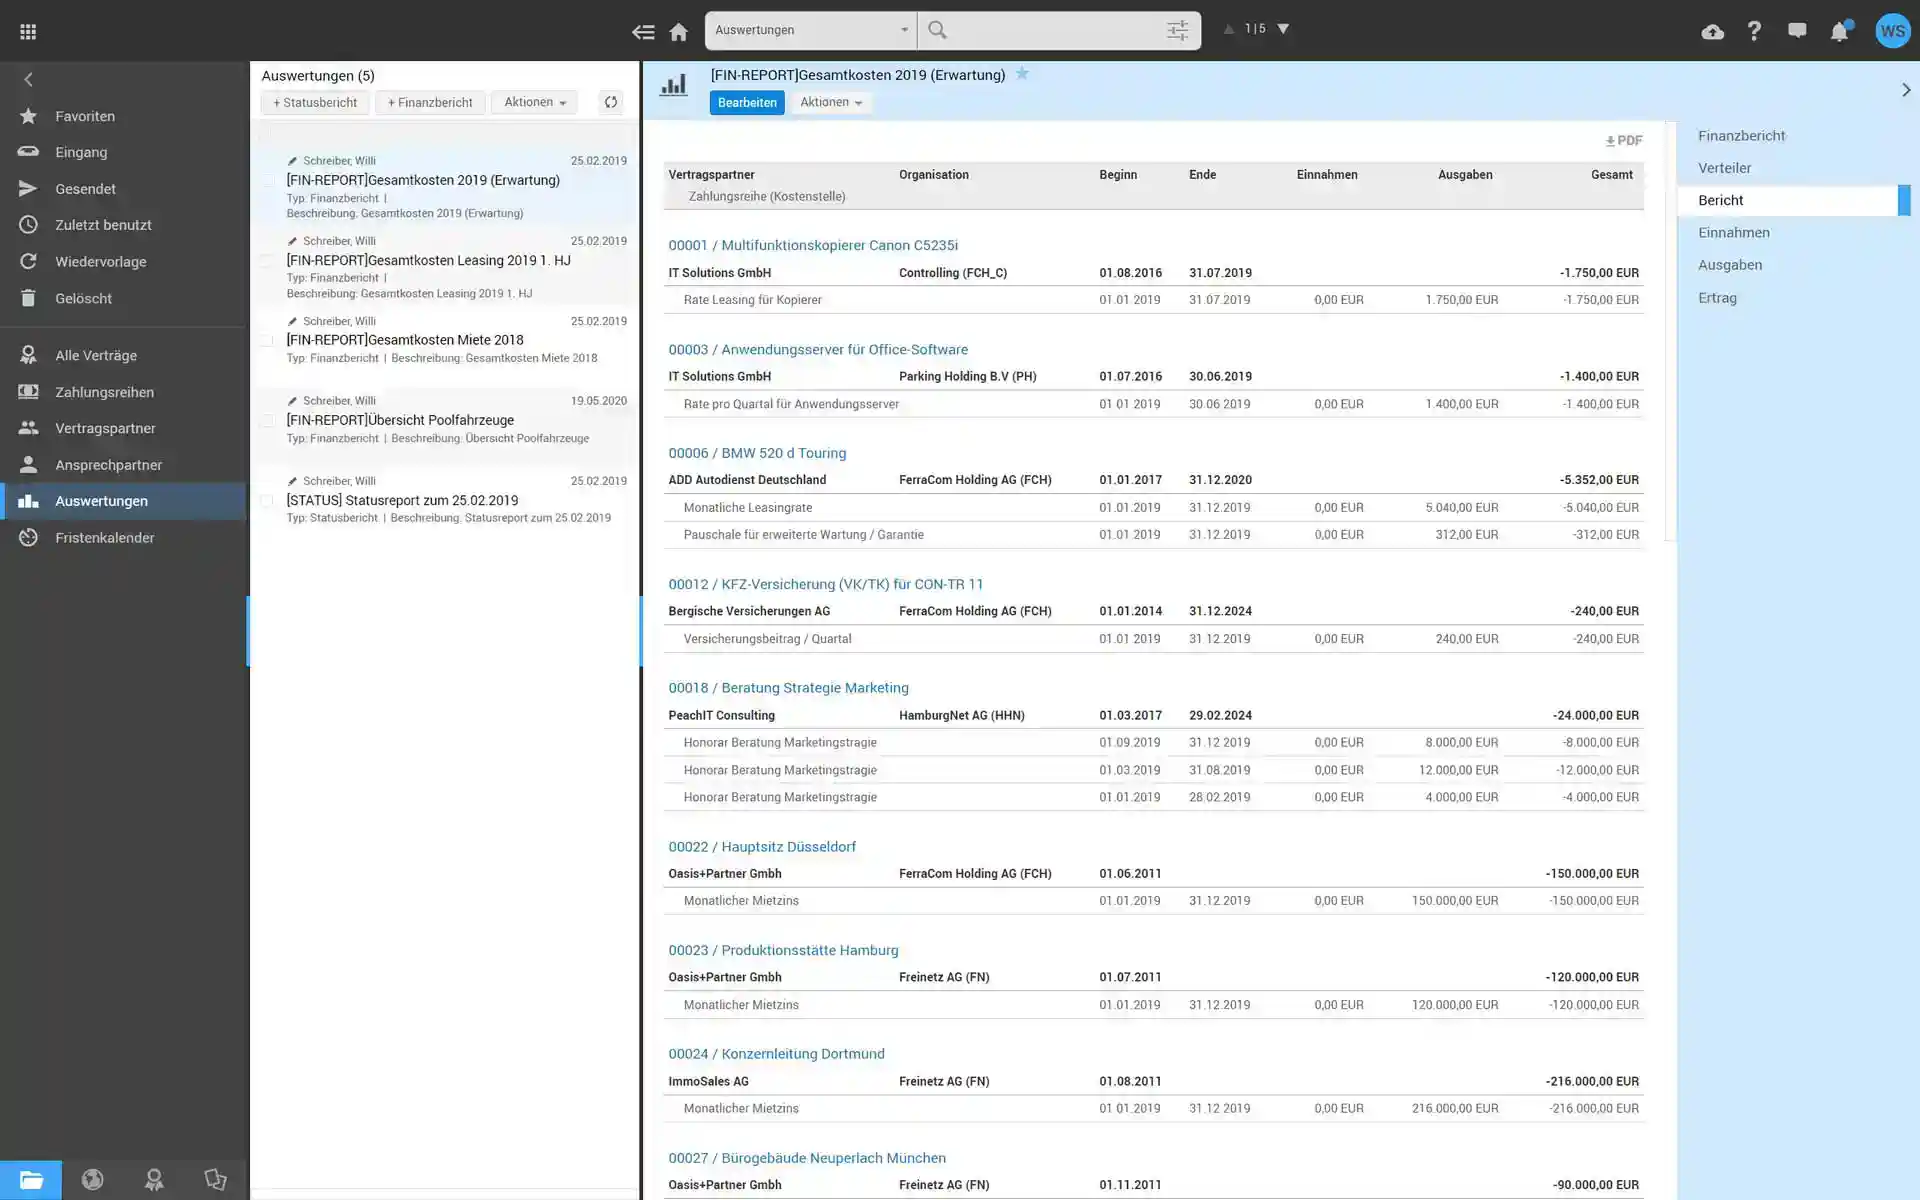This screenshot has width=1920, height=1200.
Task: Open the Auswertungen search scope dropdown
Action: coord(810,30)
